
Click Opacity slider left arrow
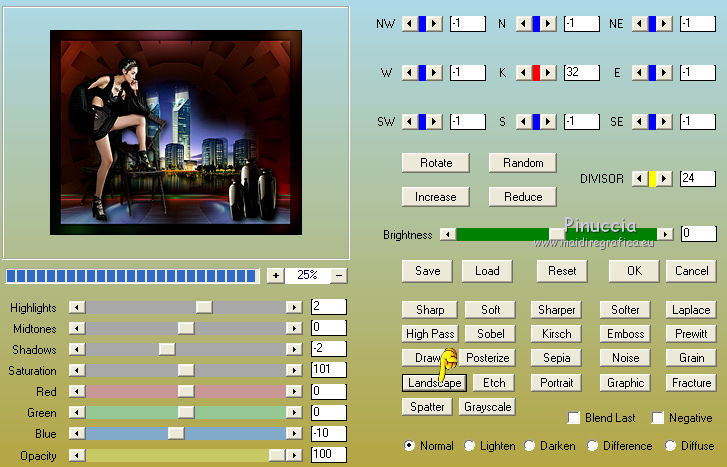[x=77, y=455]
